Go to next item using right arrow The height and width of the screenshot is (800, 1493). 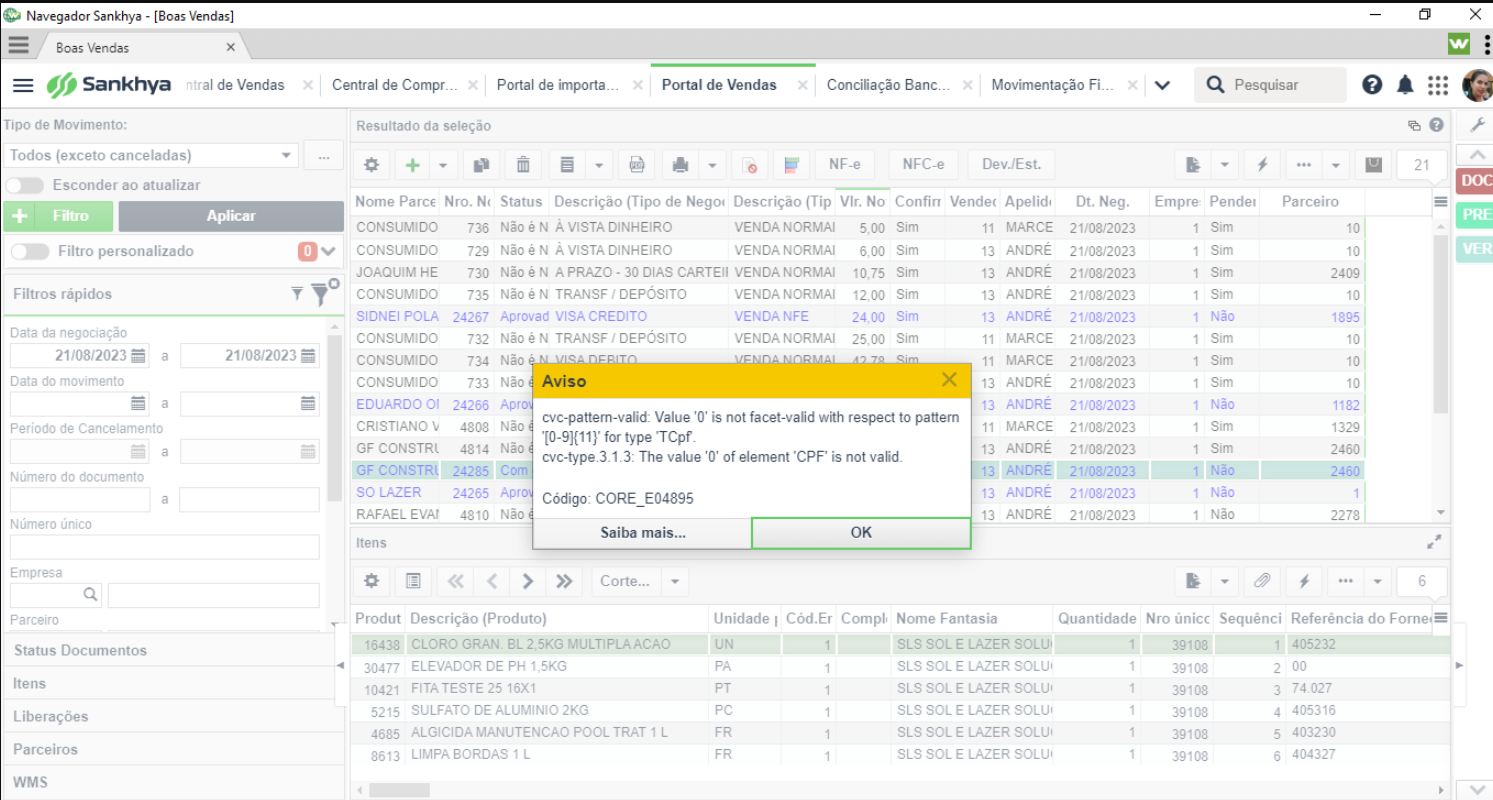coord(528,581)
